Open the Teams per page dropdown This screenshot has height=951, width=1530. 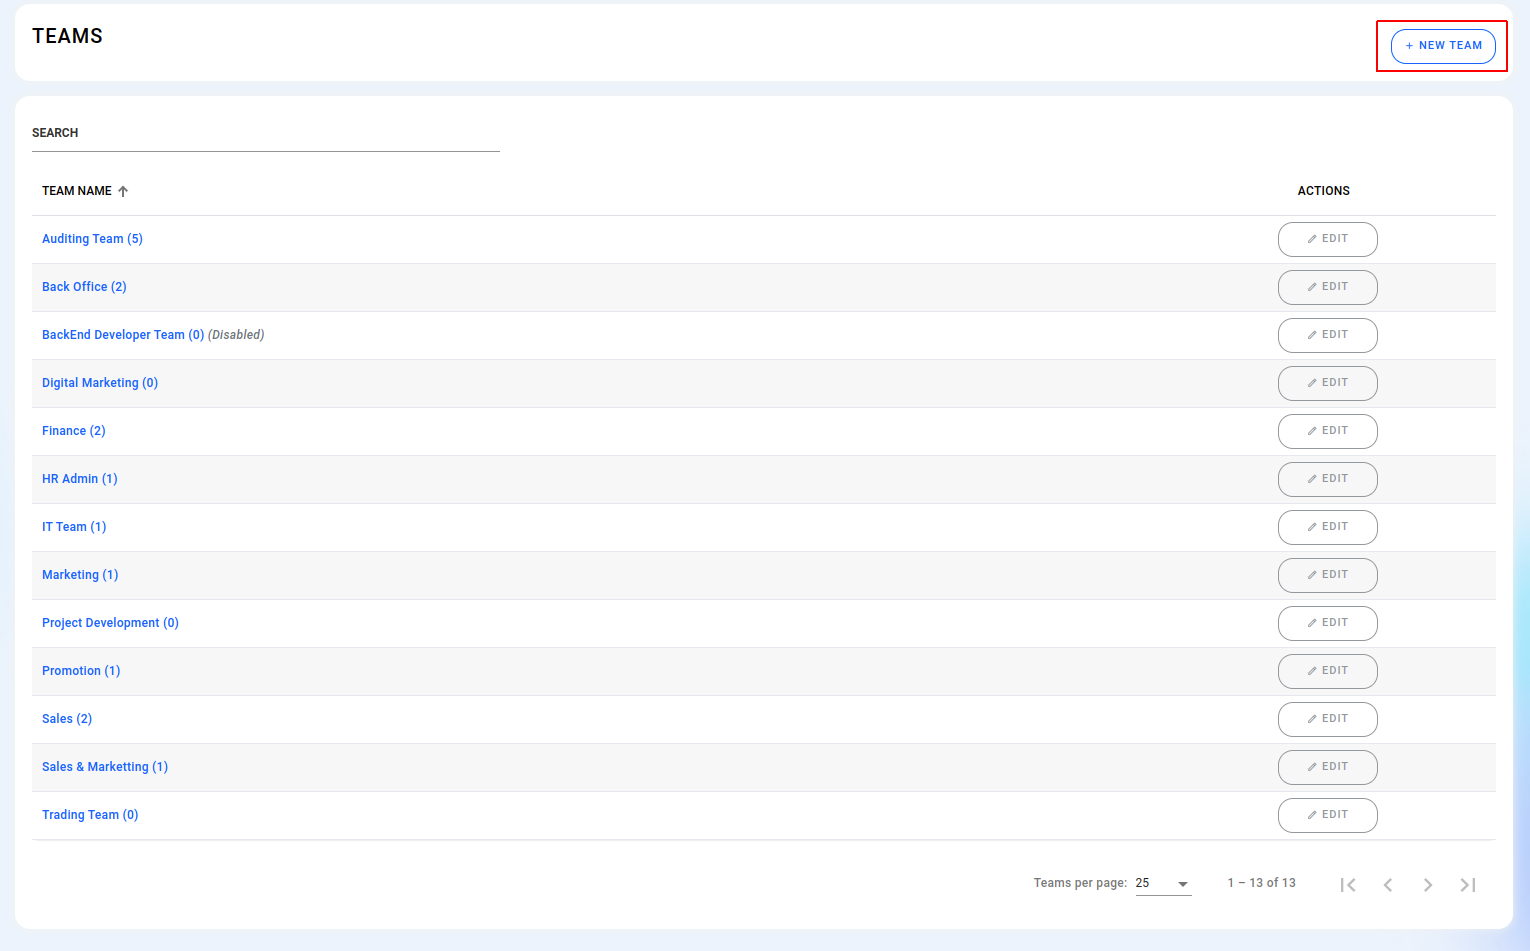click(x=1163, y=883)
